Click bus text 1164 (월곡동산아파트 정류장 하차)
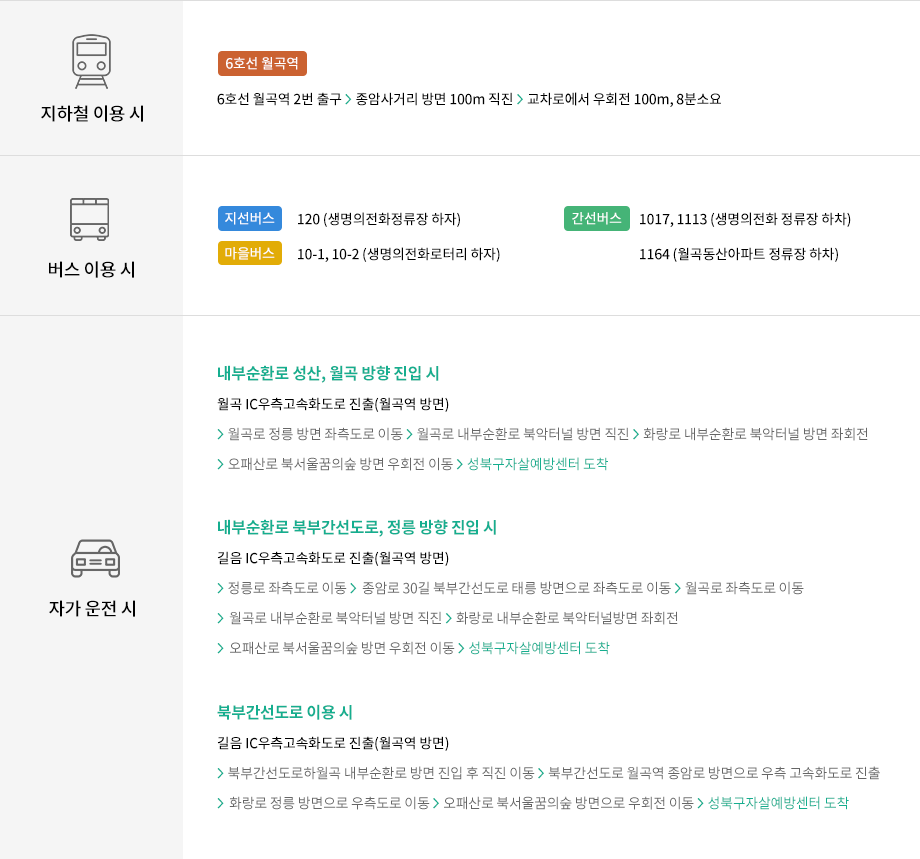Image resolution: width=920 pixels, height=859 pixels. pyautogui.click(x=739, y=254)
